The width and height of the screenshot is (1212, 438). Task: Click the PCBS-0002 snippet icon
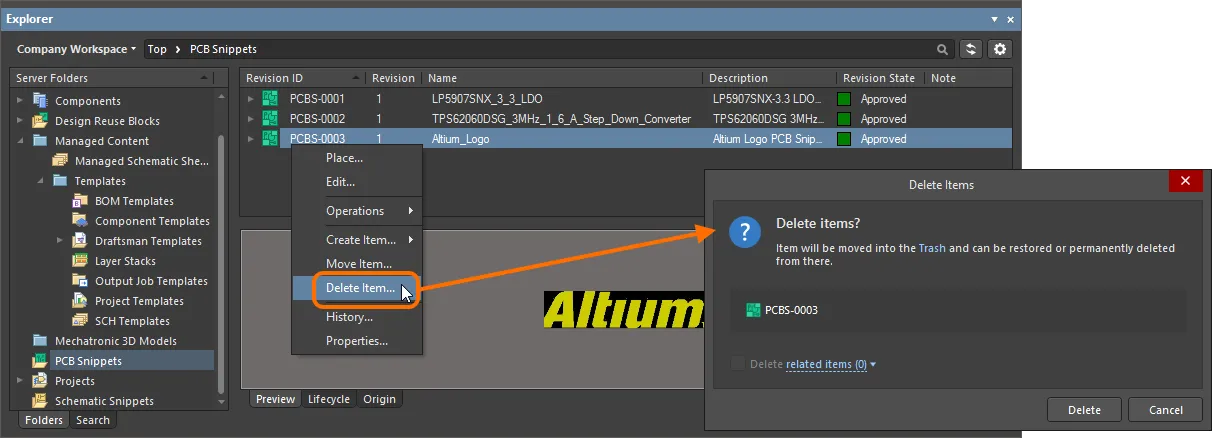pyautogui.click(x=269, y=119)
